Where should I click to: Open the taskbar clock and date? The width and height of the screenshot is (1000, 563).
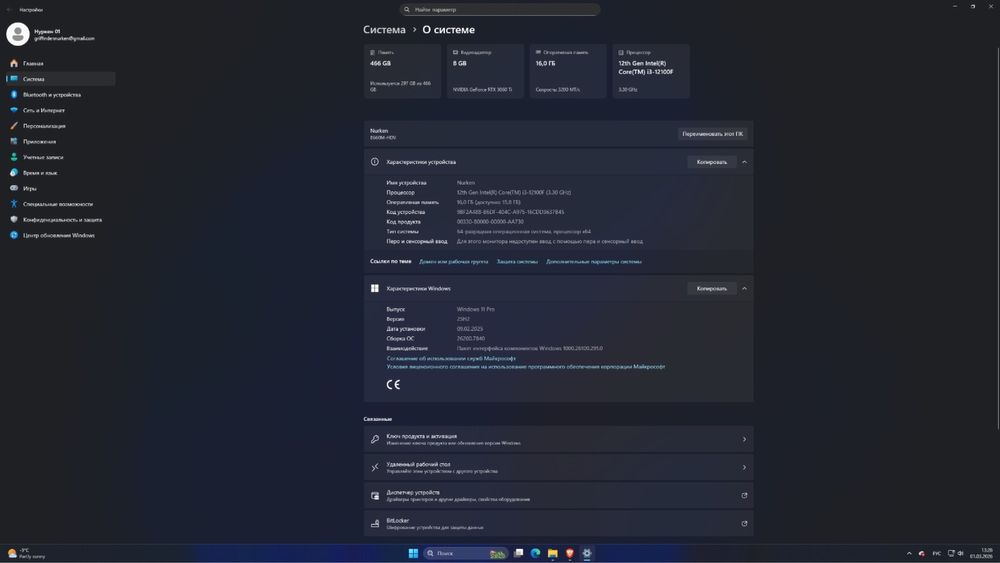pos(982,553)
